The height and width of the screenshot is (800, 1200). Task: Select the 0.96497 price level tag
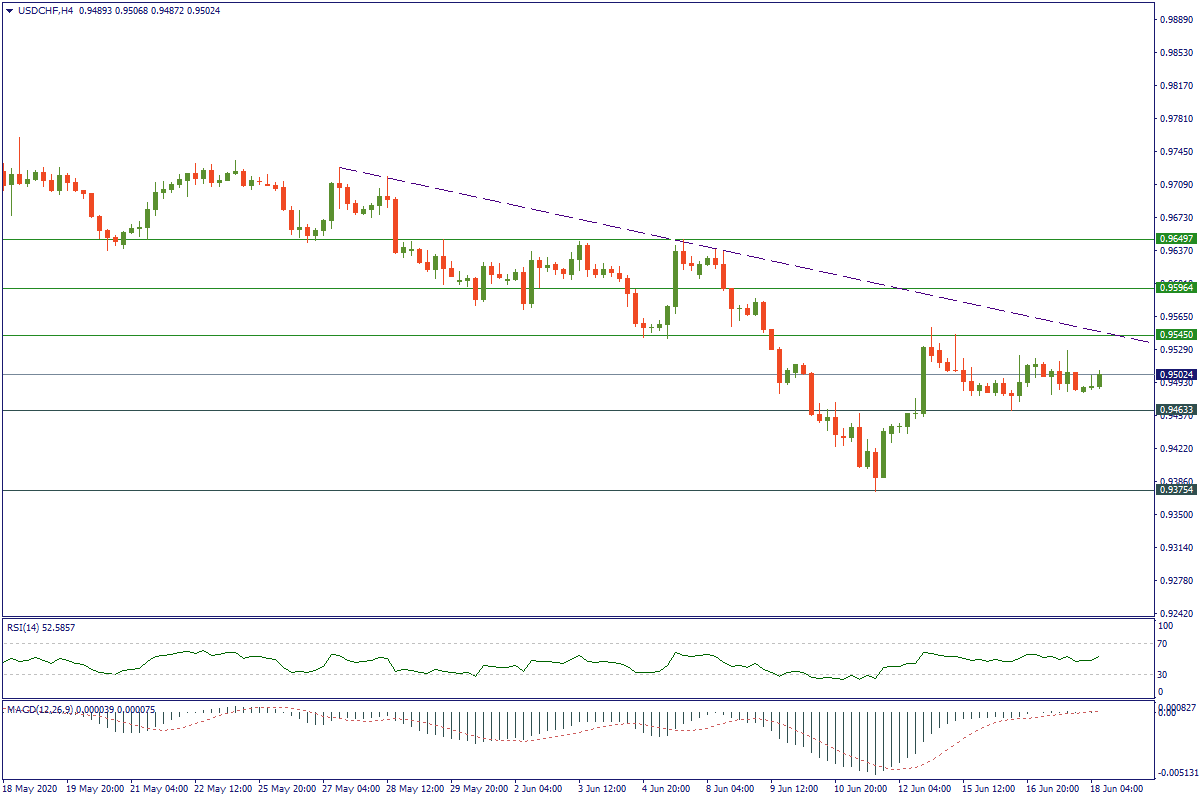1176,239
